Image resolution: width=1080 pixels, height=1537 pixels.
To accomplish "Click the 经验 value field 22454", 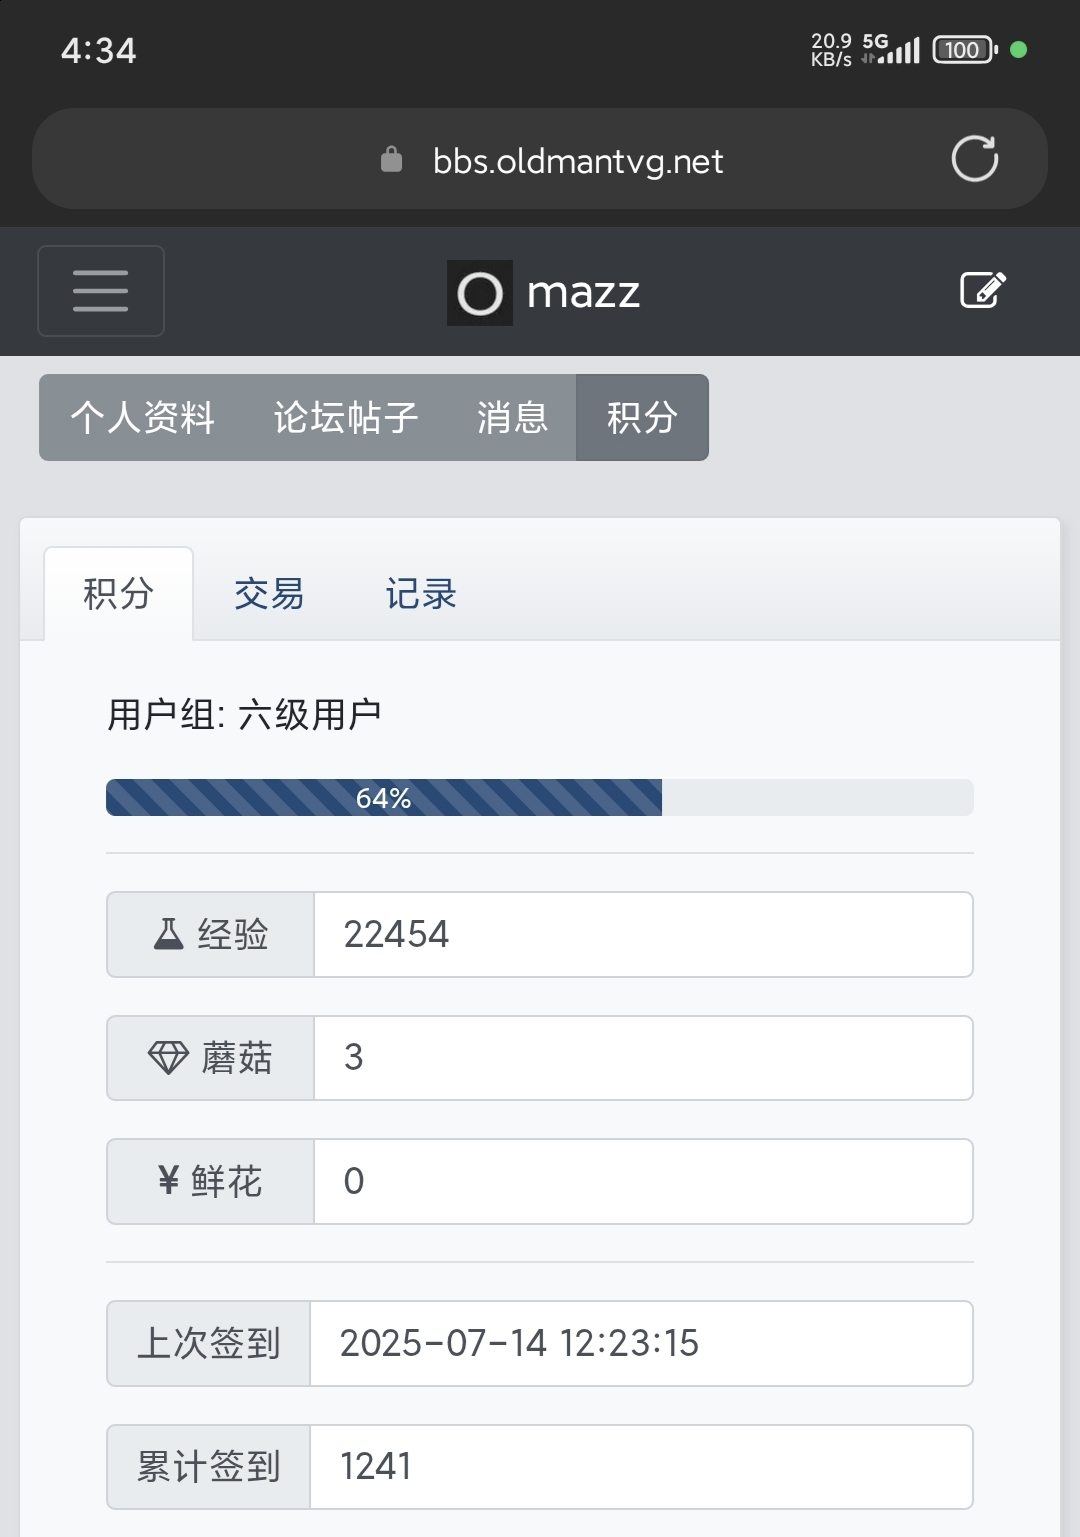I will [x=643, y=934].
